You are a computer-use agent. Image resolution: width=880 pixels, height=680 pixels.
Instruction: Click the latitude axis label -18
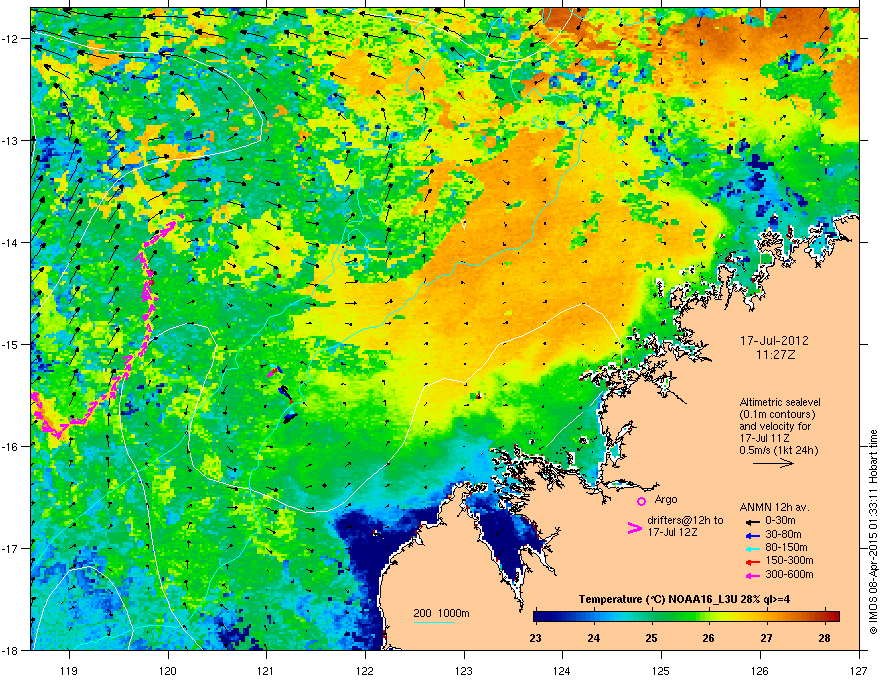pos(11,650)
